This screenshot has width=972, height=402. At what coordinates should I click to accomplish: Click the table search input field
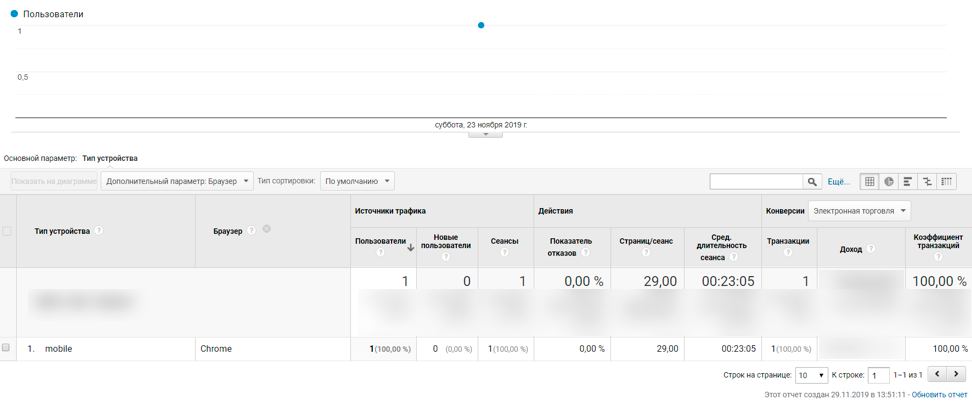click(x=756, y=181)
